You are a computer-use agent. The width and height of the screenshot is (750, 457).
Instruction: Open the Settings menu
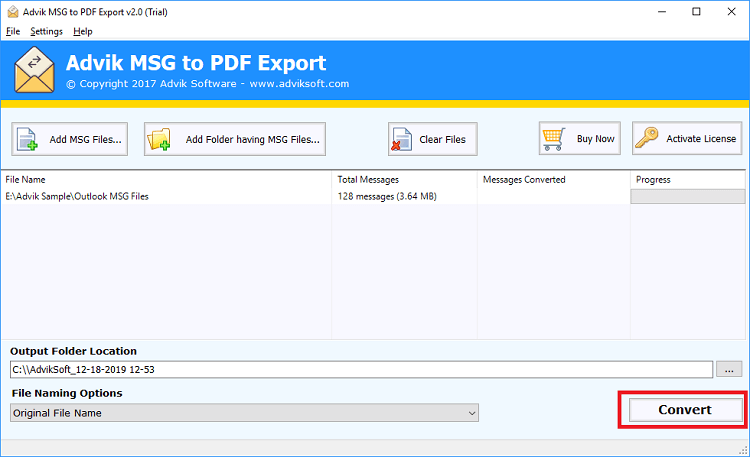46,32
